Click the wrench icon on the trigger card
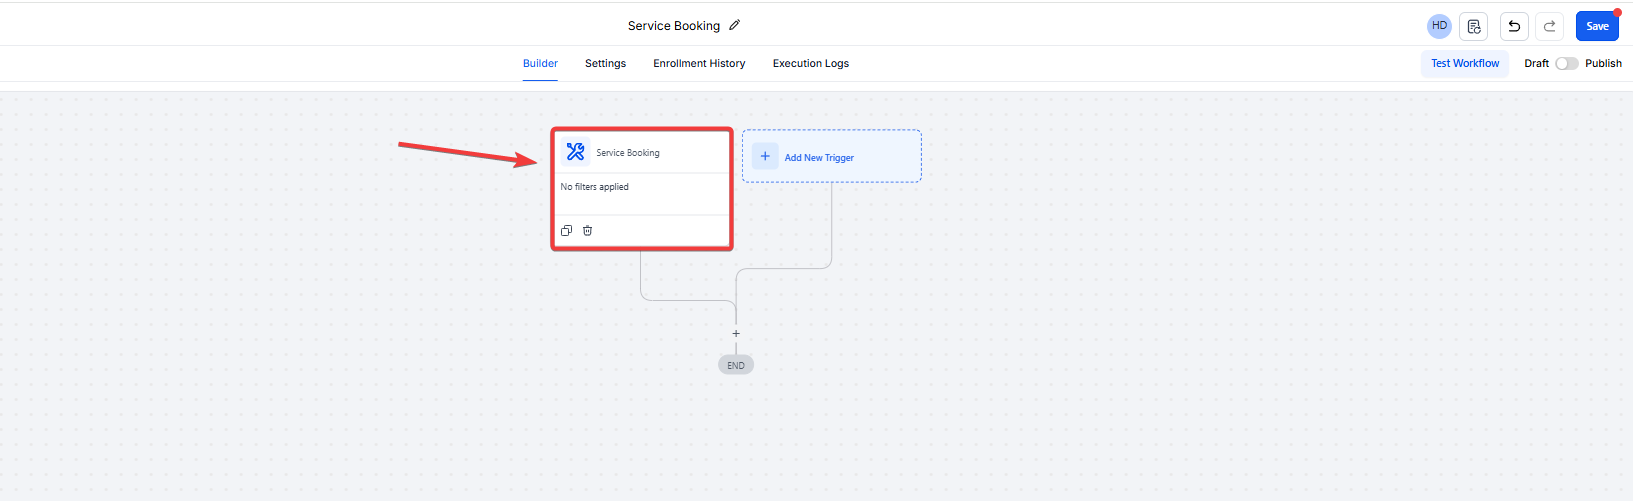1633x501 pixels. [575, 152]
